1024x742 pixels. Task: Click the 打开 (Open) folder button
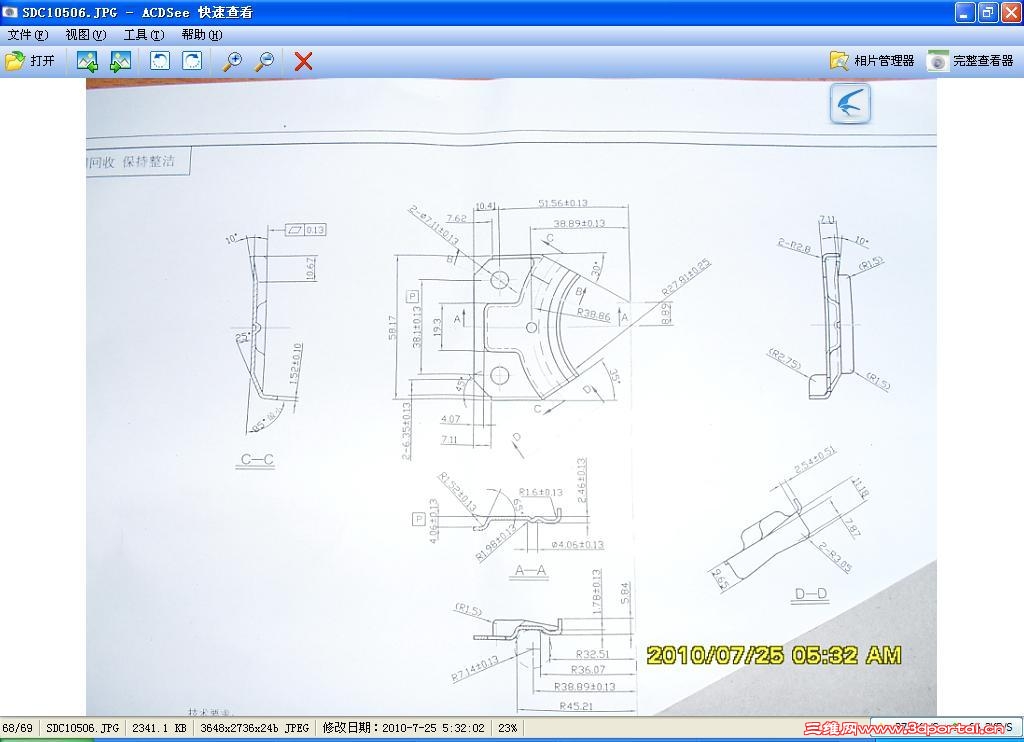click(x=30, y=61)
